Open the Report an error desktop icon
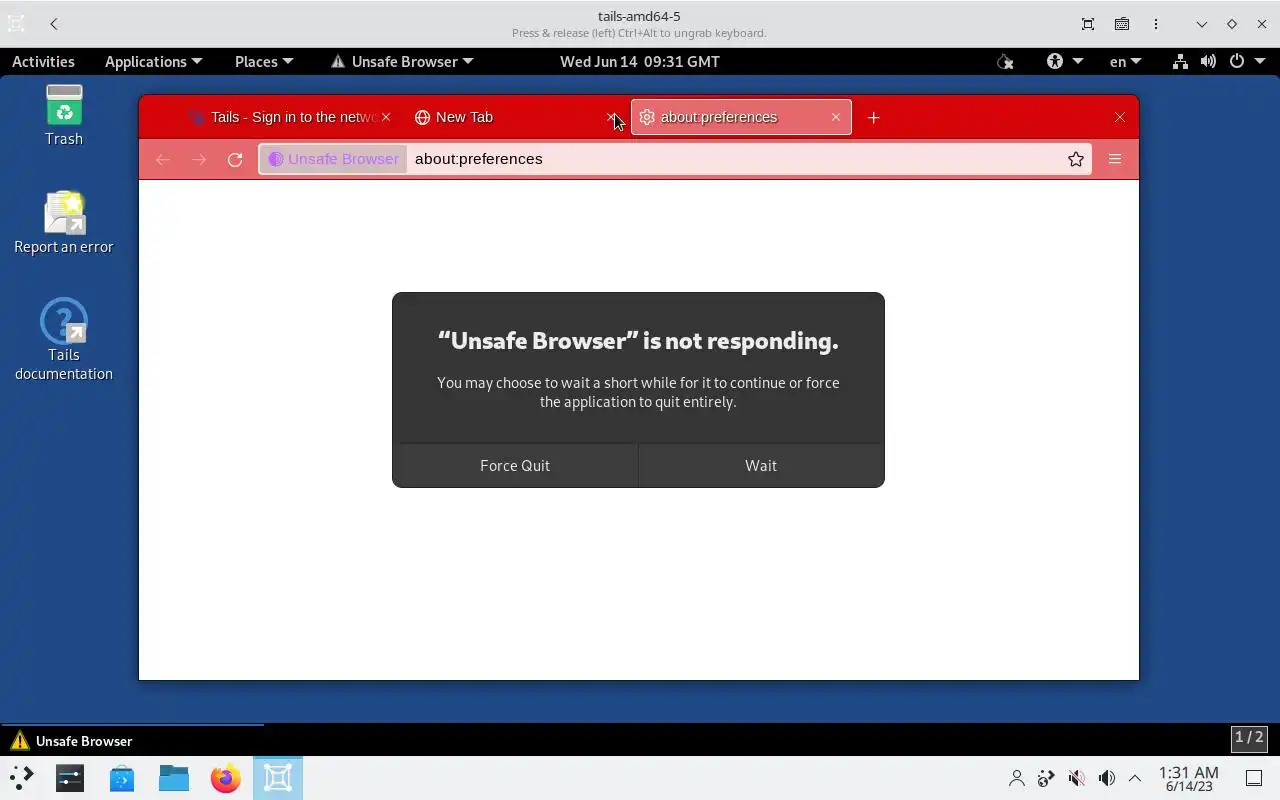Viewport: 1280px width, 800px height. click(64, 222)
